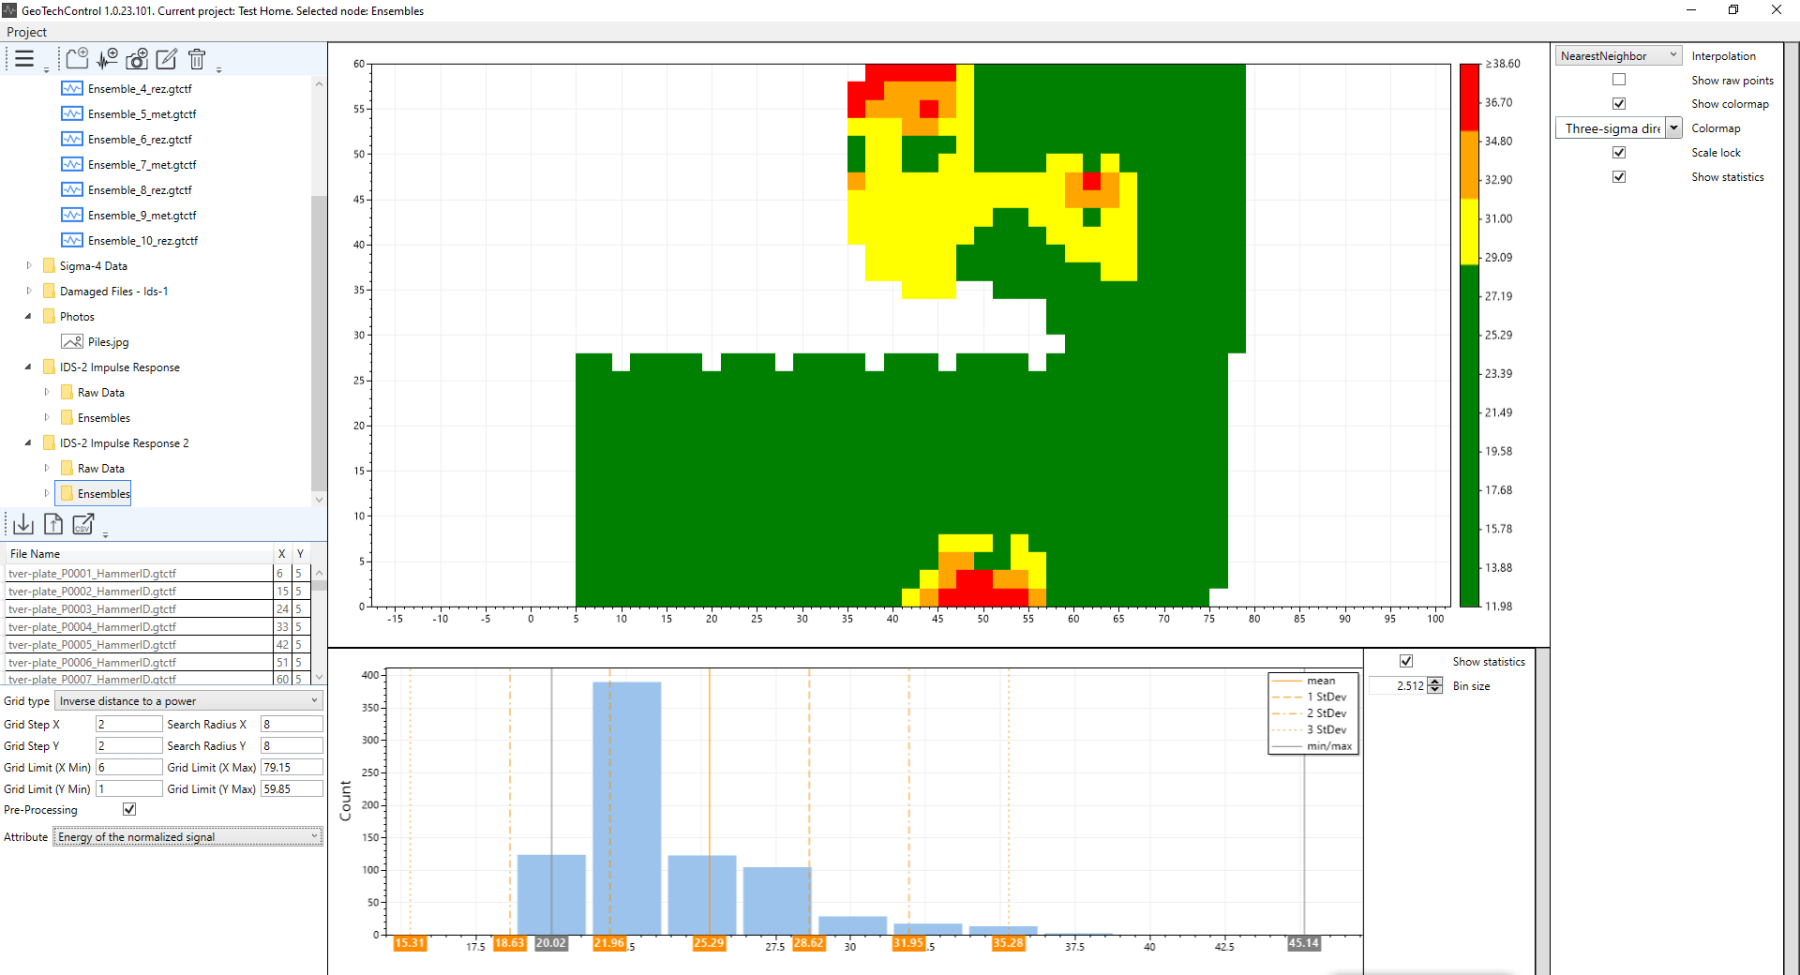This screenshot has height=975, width=1800.
Task: Select Ensemble_7_met.gtctf in the tree
Action: pyautogui.click(x=142, y=165)
